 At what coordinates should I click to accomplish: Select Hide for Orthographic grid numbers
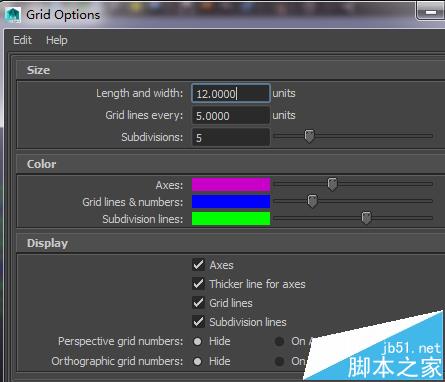pyautogui.click(x=198, y=361)
